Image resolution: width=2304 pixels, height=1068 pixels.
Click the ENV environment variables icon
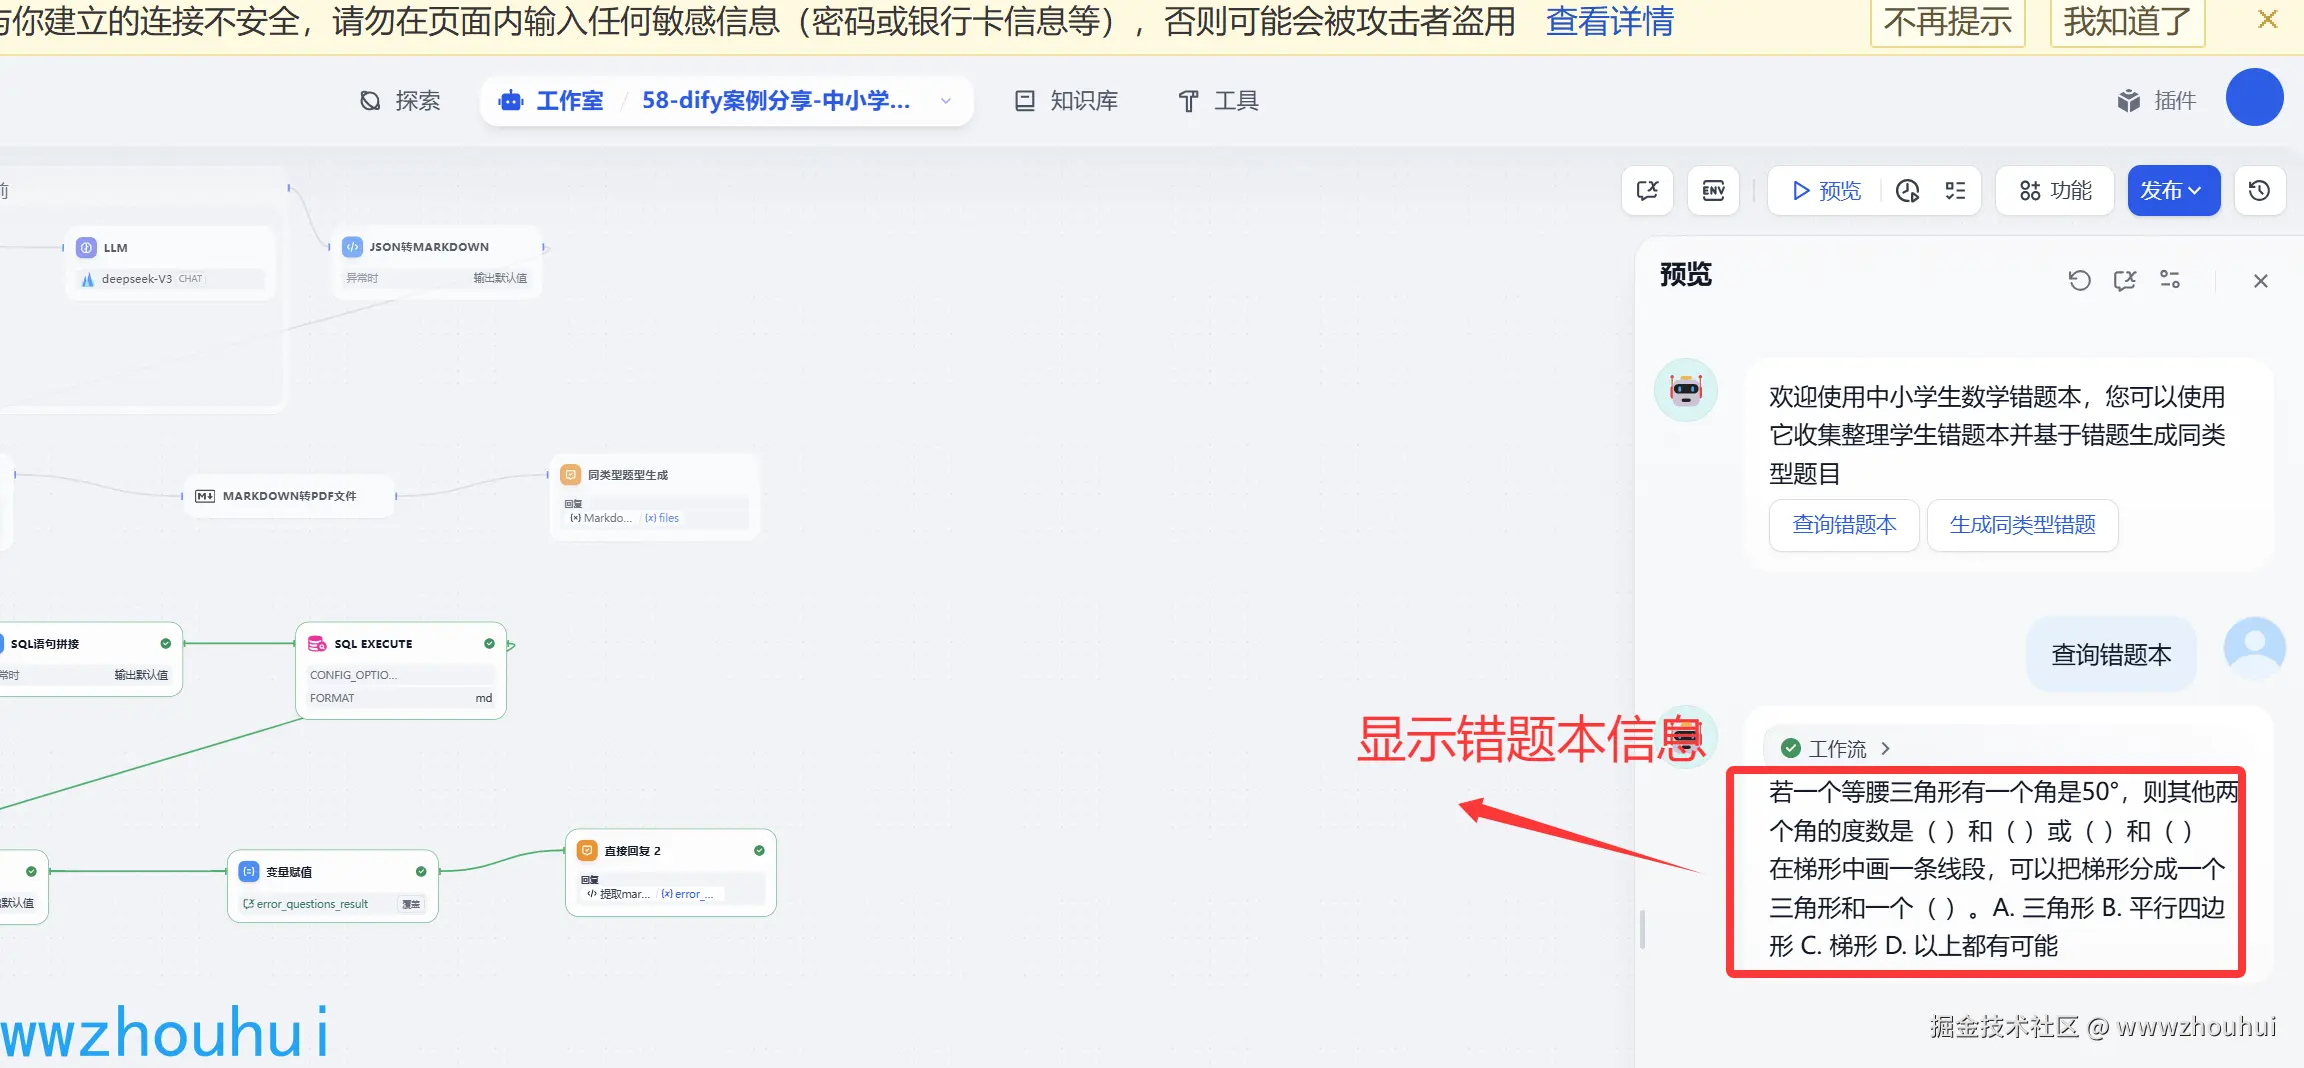1713,190
